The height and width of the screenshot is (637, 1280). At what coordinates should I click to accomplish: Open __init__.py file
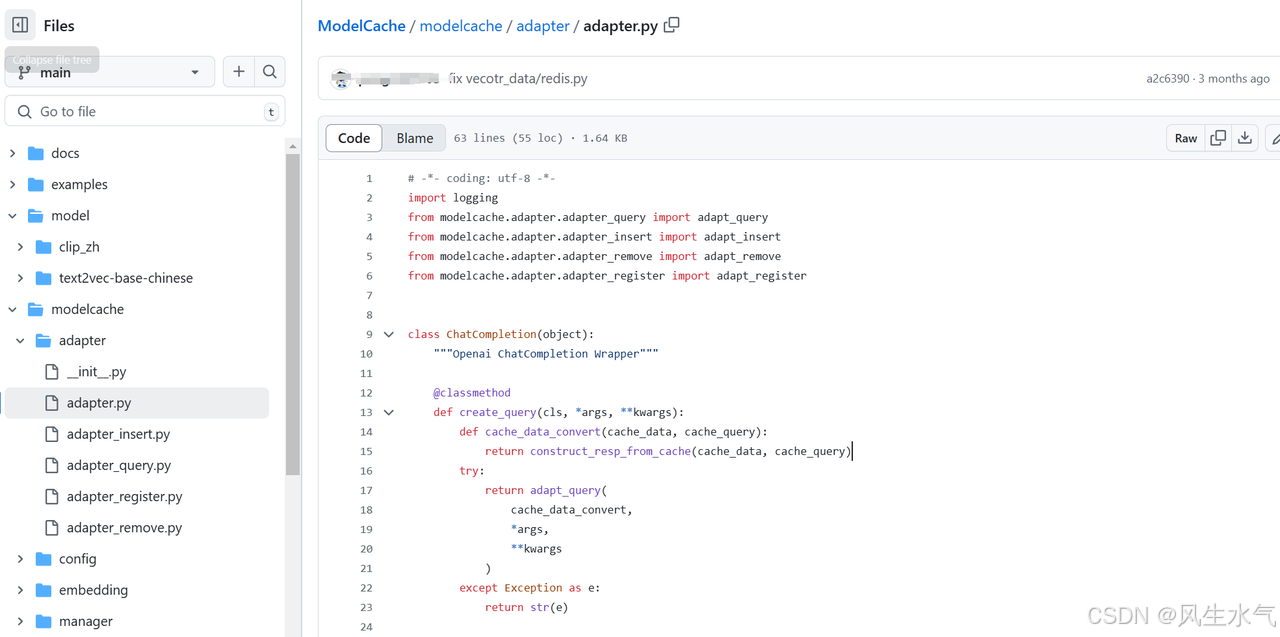coord(96,371)
